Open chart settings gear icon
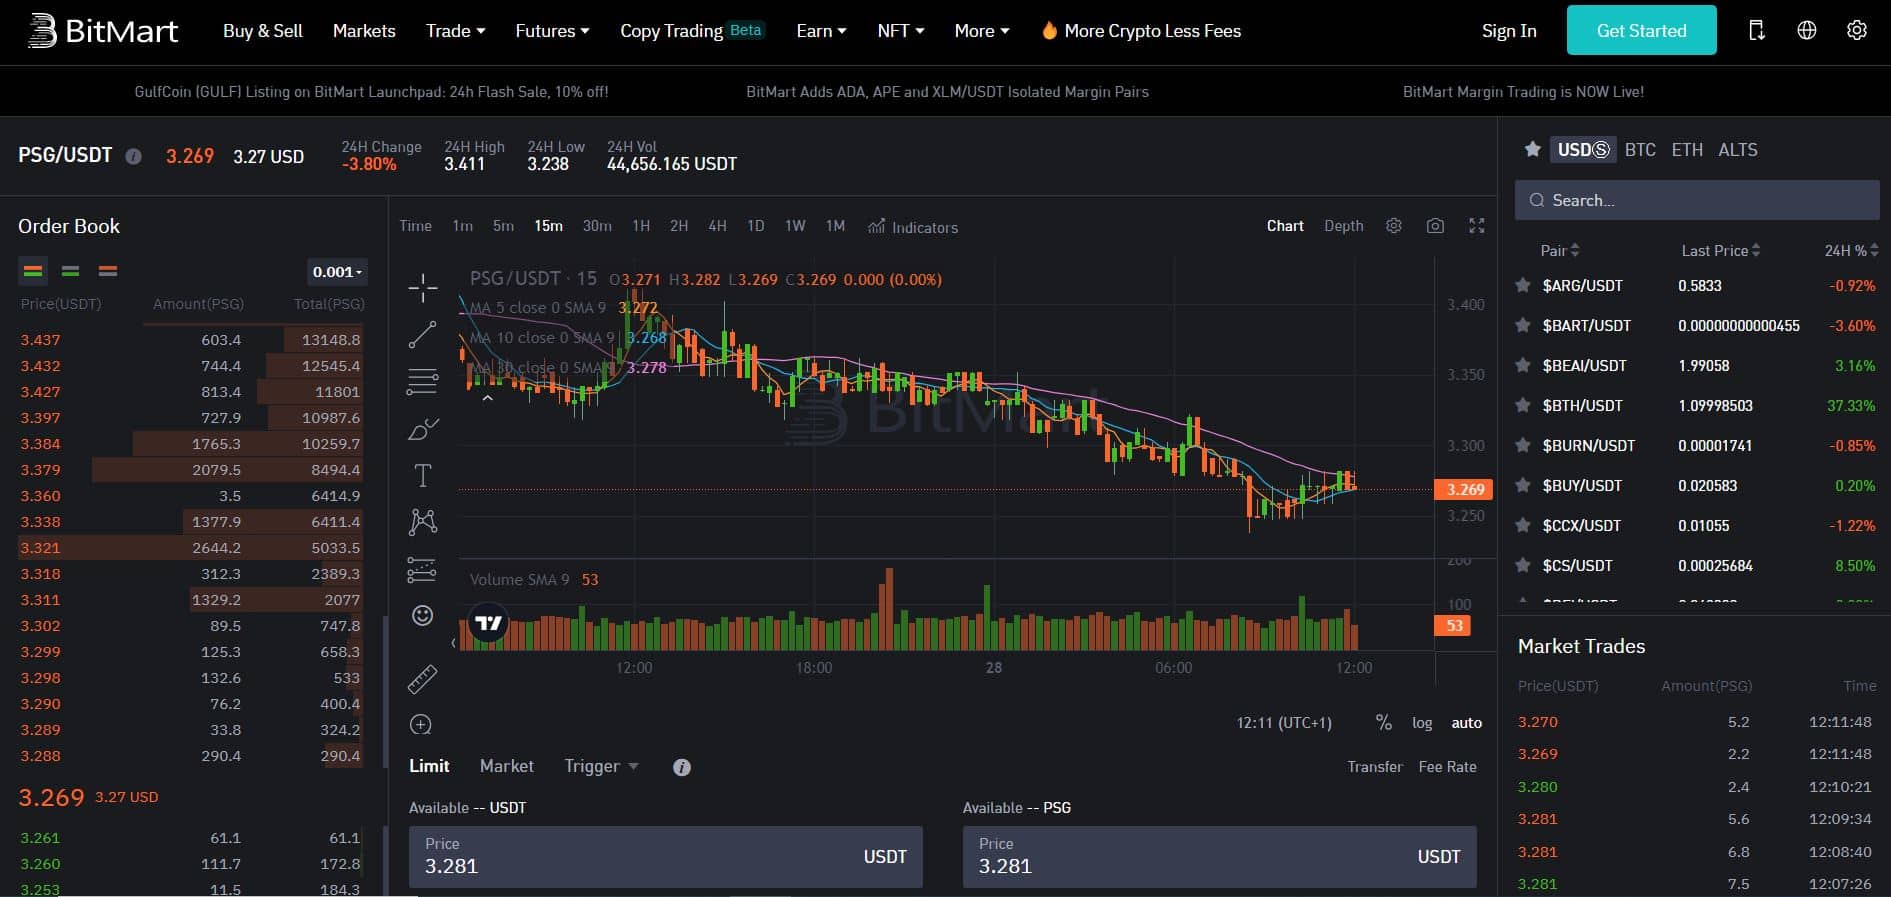 1394,226
